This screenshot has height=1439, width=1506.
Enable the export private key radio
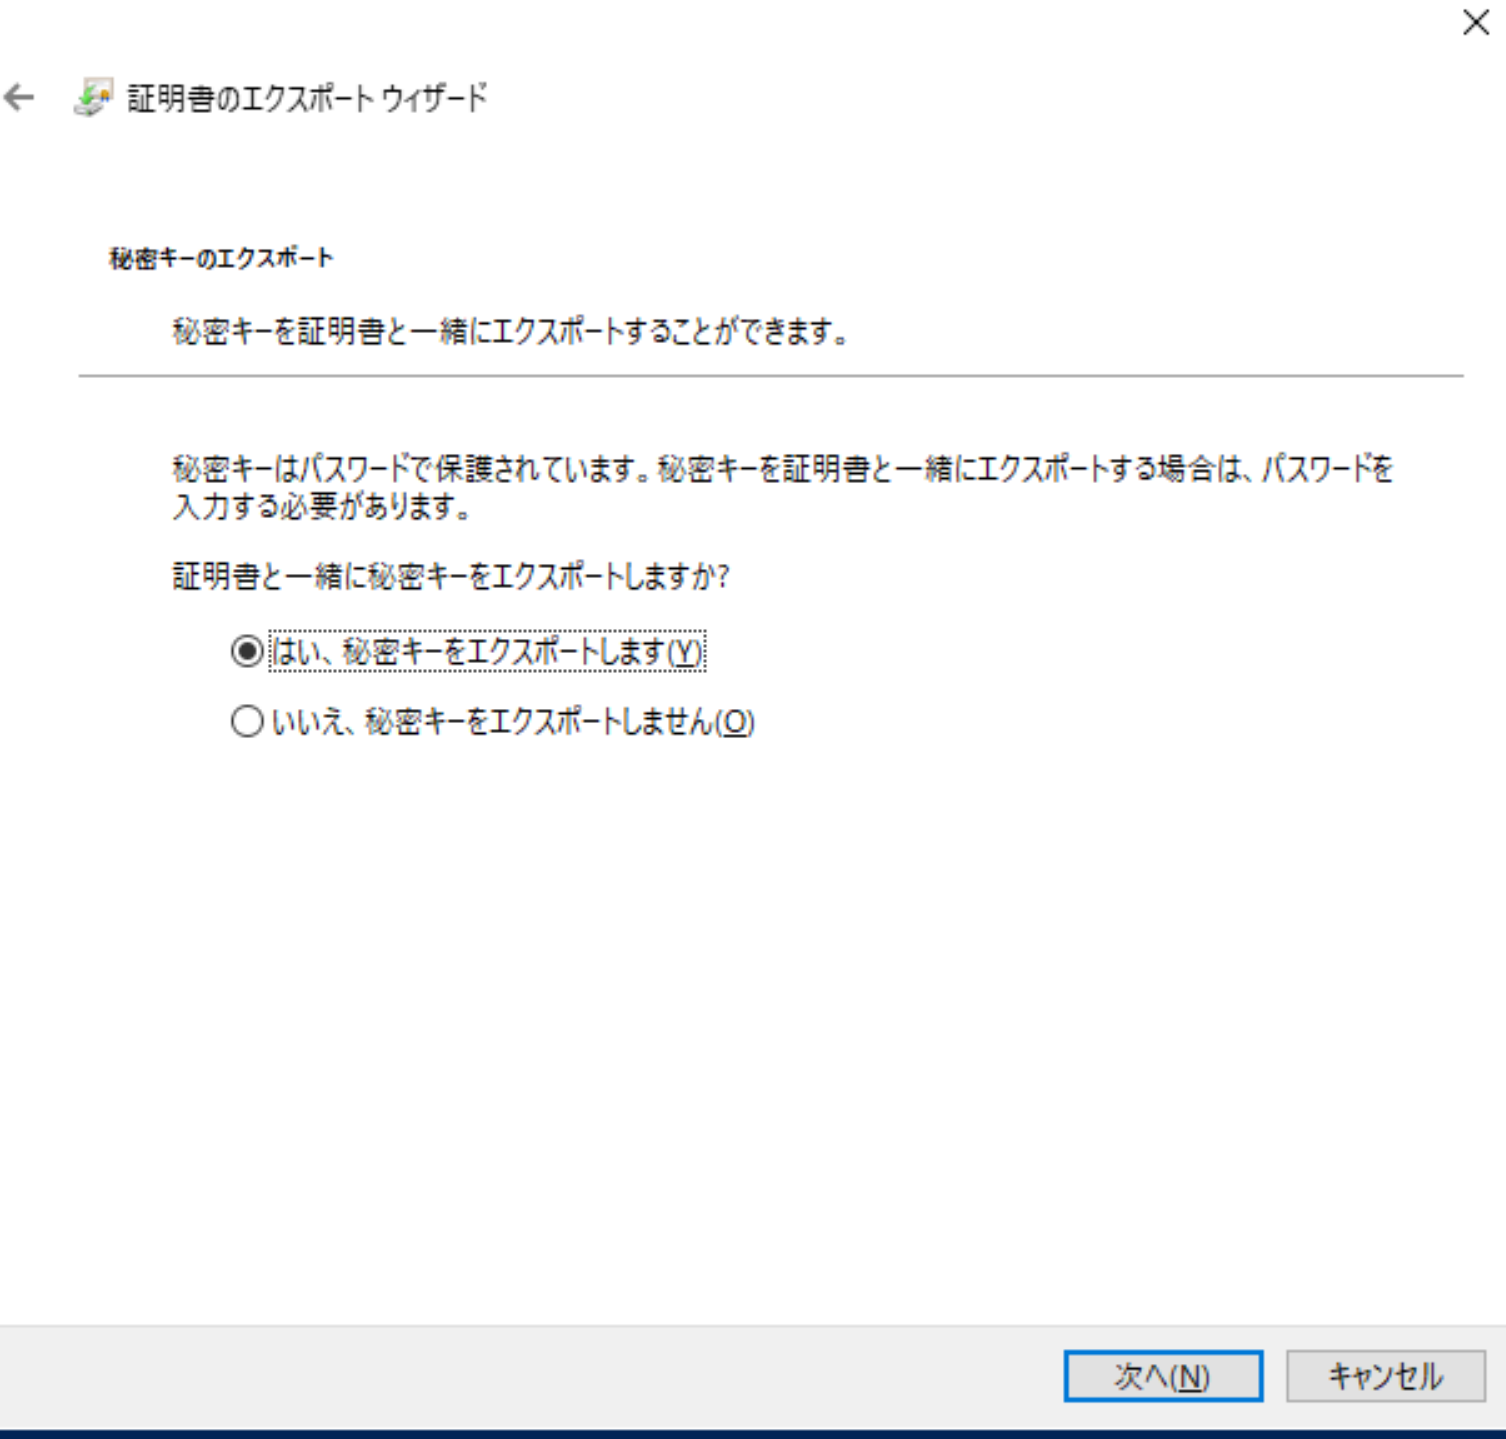pos(247,652)
